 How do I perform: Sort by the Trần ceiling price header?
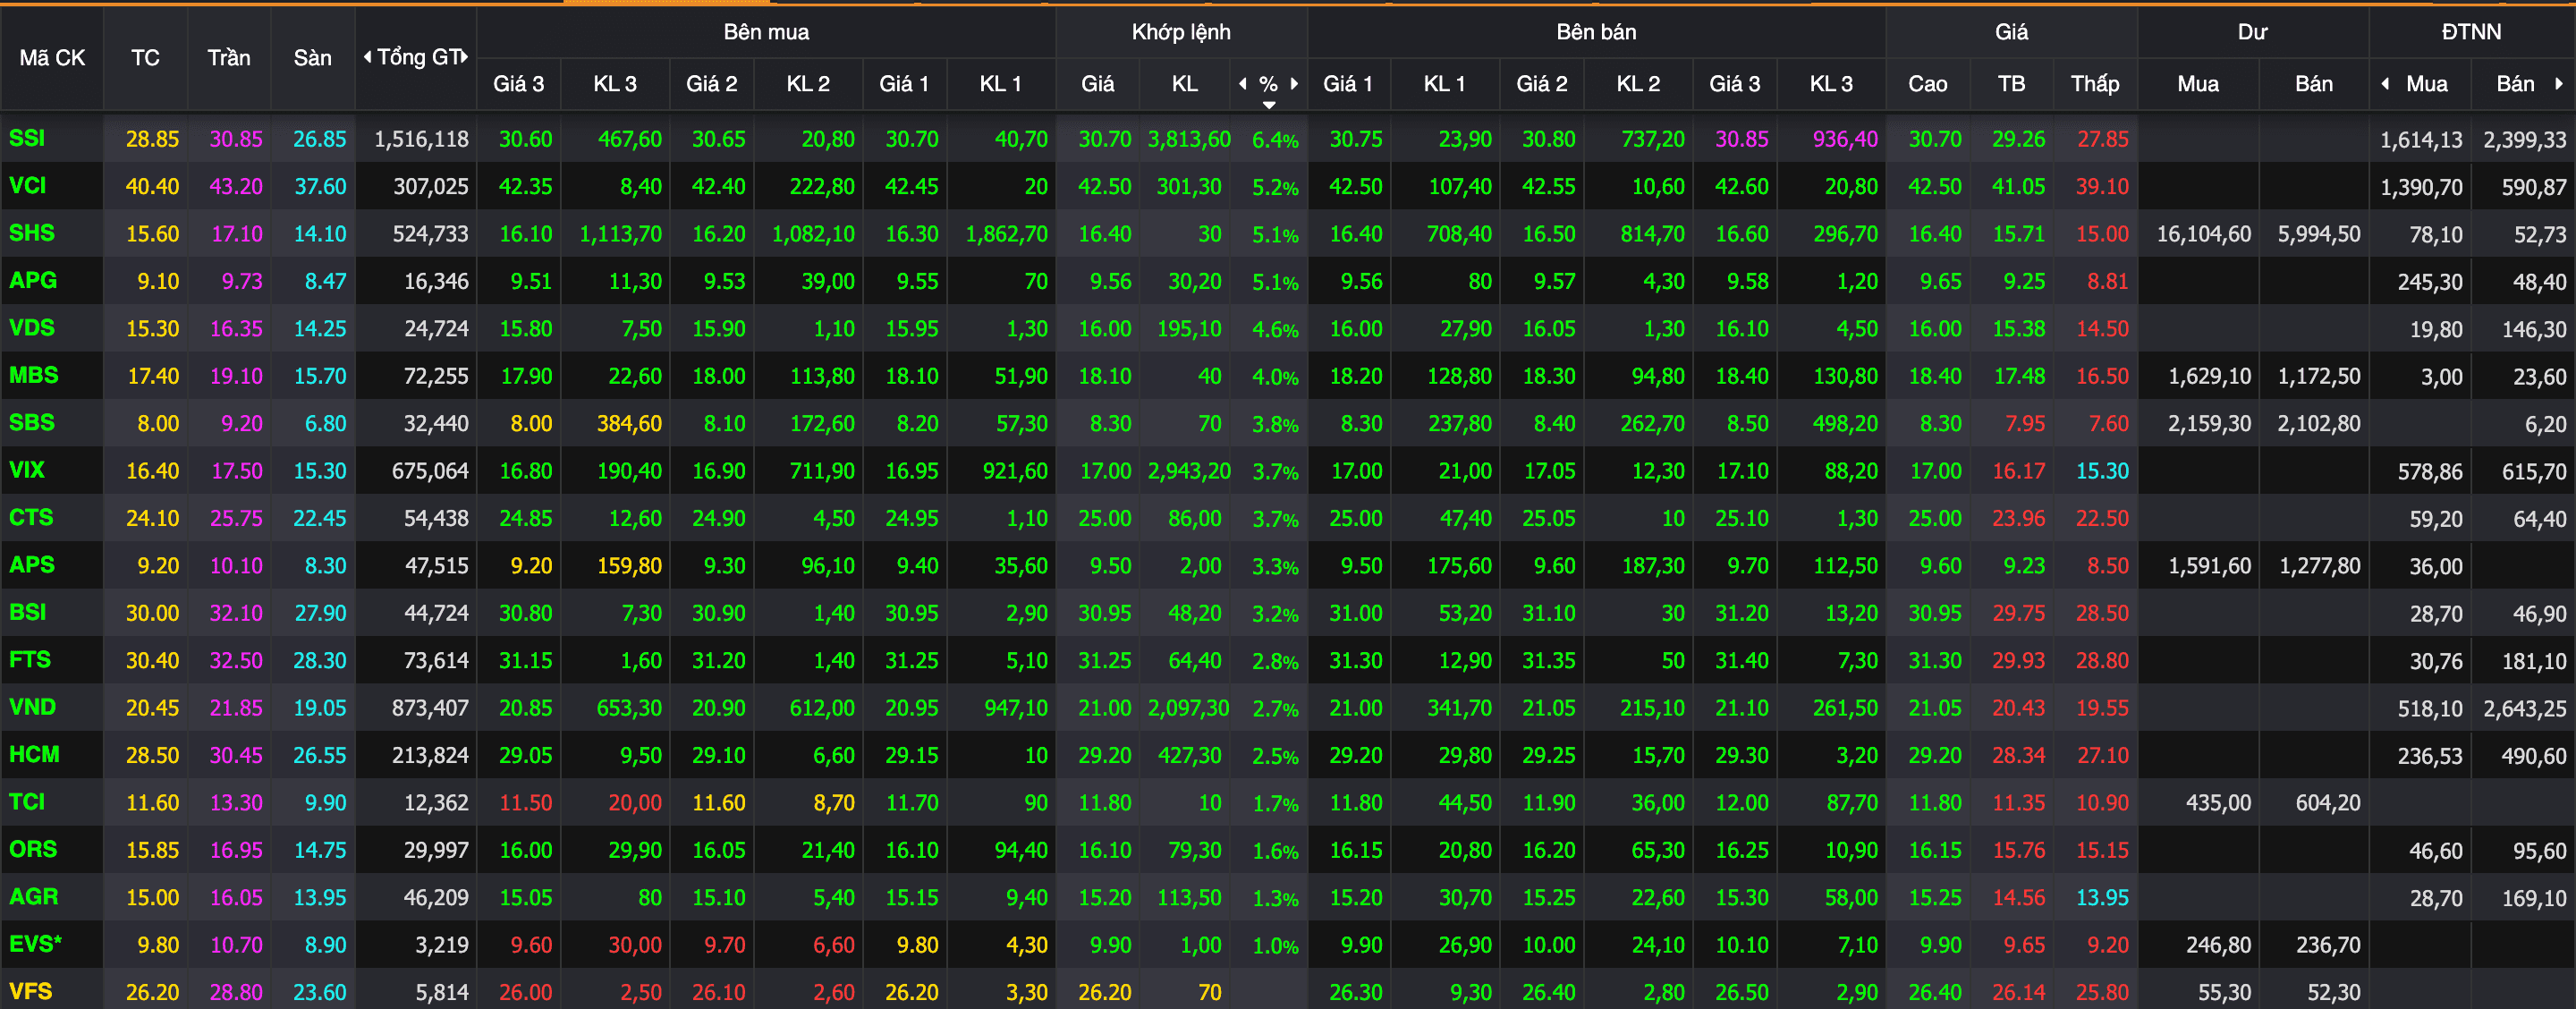(x=229, y=58)
